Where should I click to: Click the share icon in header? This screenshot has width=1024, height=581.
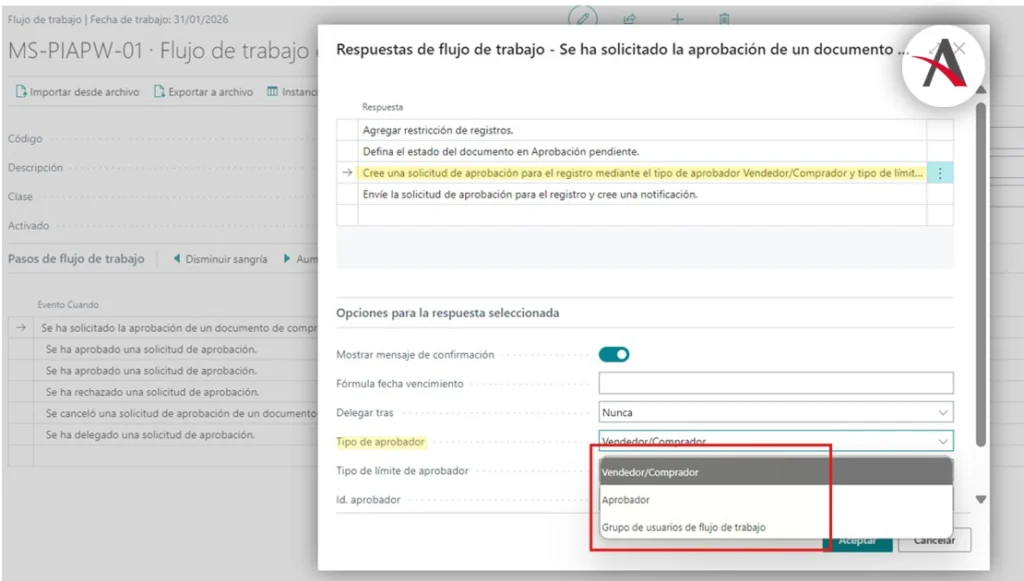[x=630, y=19]
